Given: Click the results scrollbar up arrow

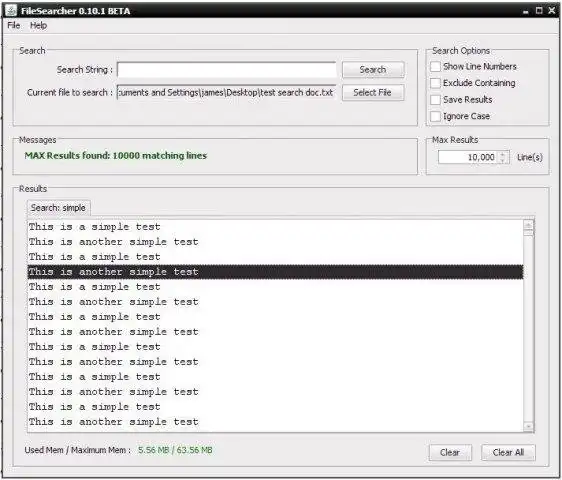Looking at the screenshot, I should click(x=528, y=224).
